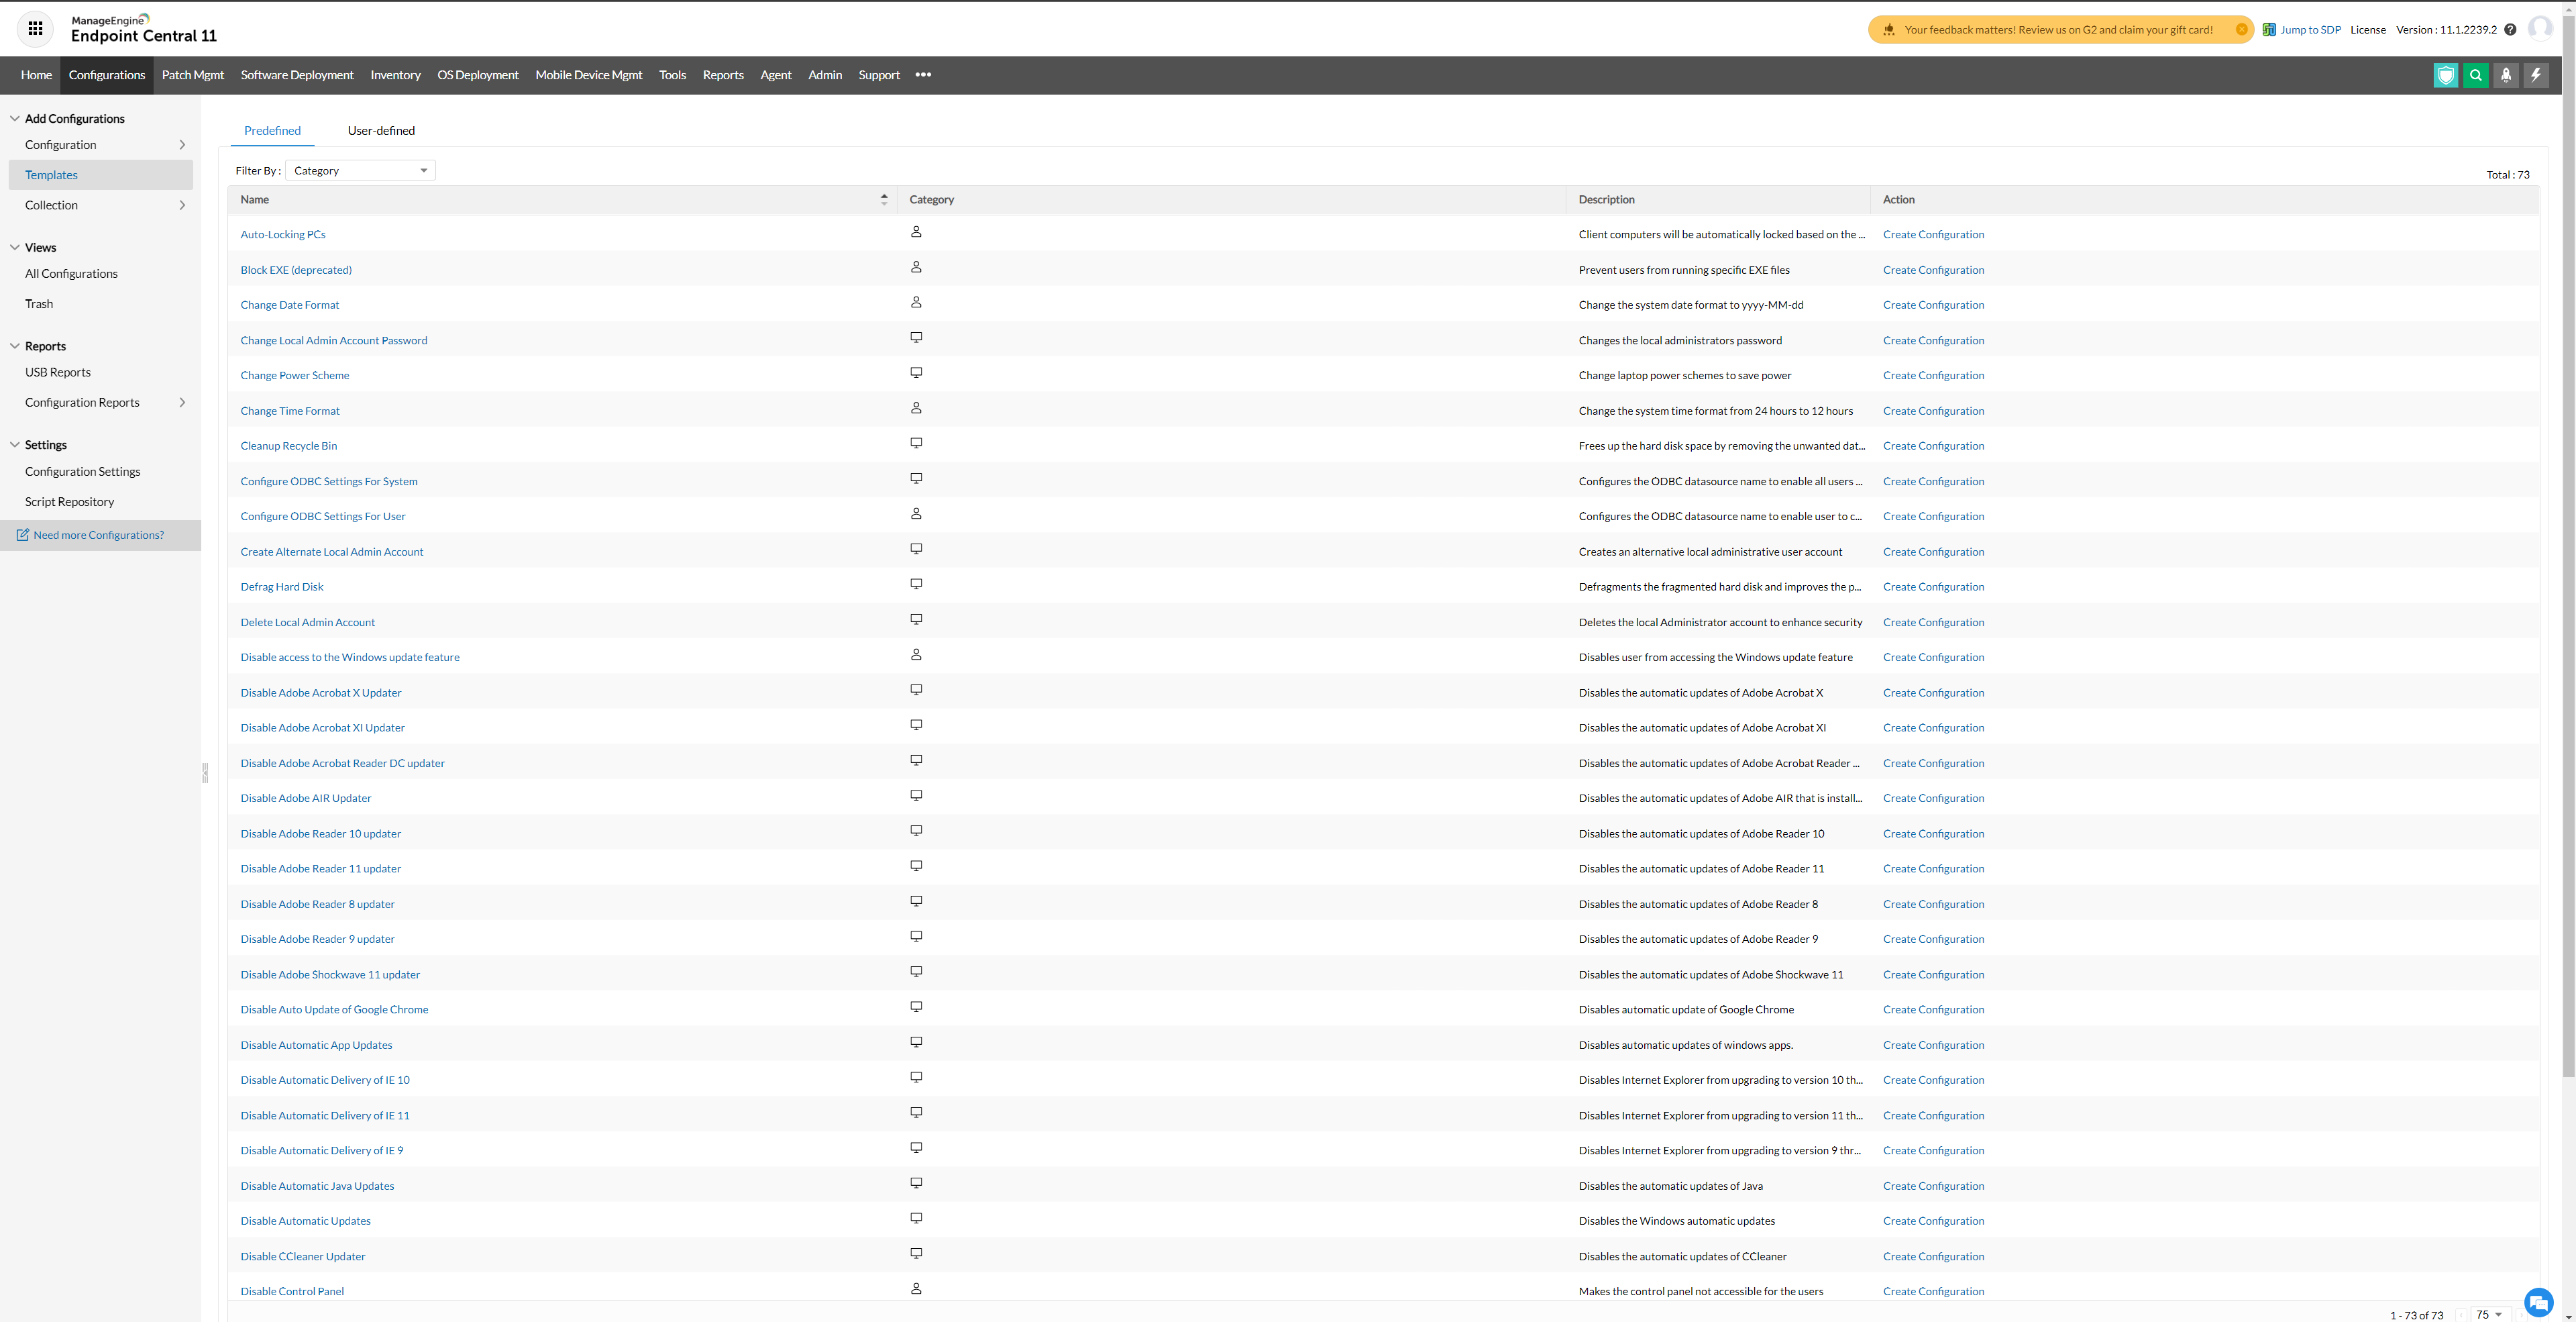
Task: Open the user profile avatar
Action: pos(2539,28)
